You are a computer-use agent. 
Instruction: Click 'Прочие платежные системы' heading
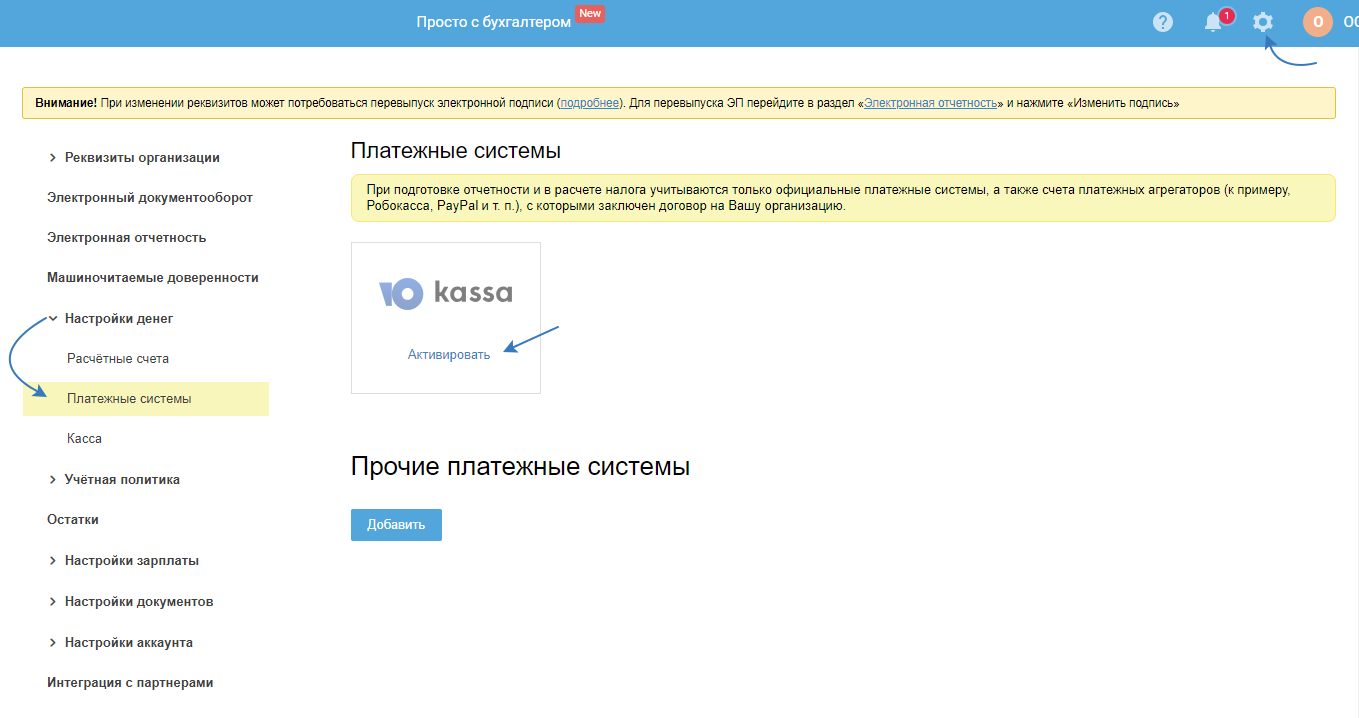pyautogui.click(x=520, y=466)
